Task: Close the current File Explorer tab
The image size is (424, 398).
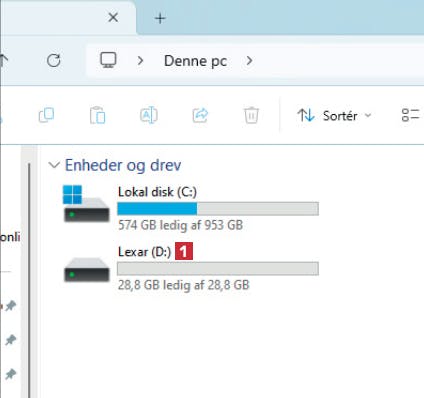Action: [113, 17]
